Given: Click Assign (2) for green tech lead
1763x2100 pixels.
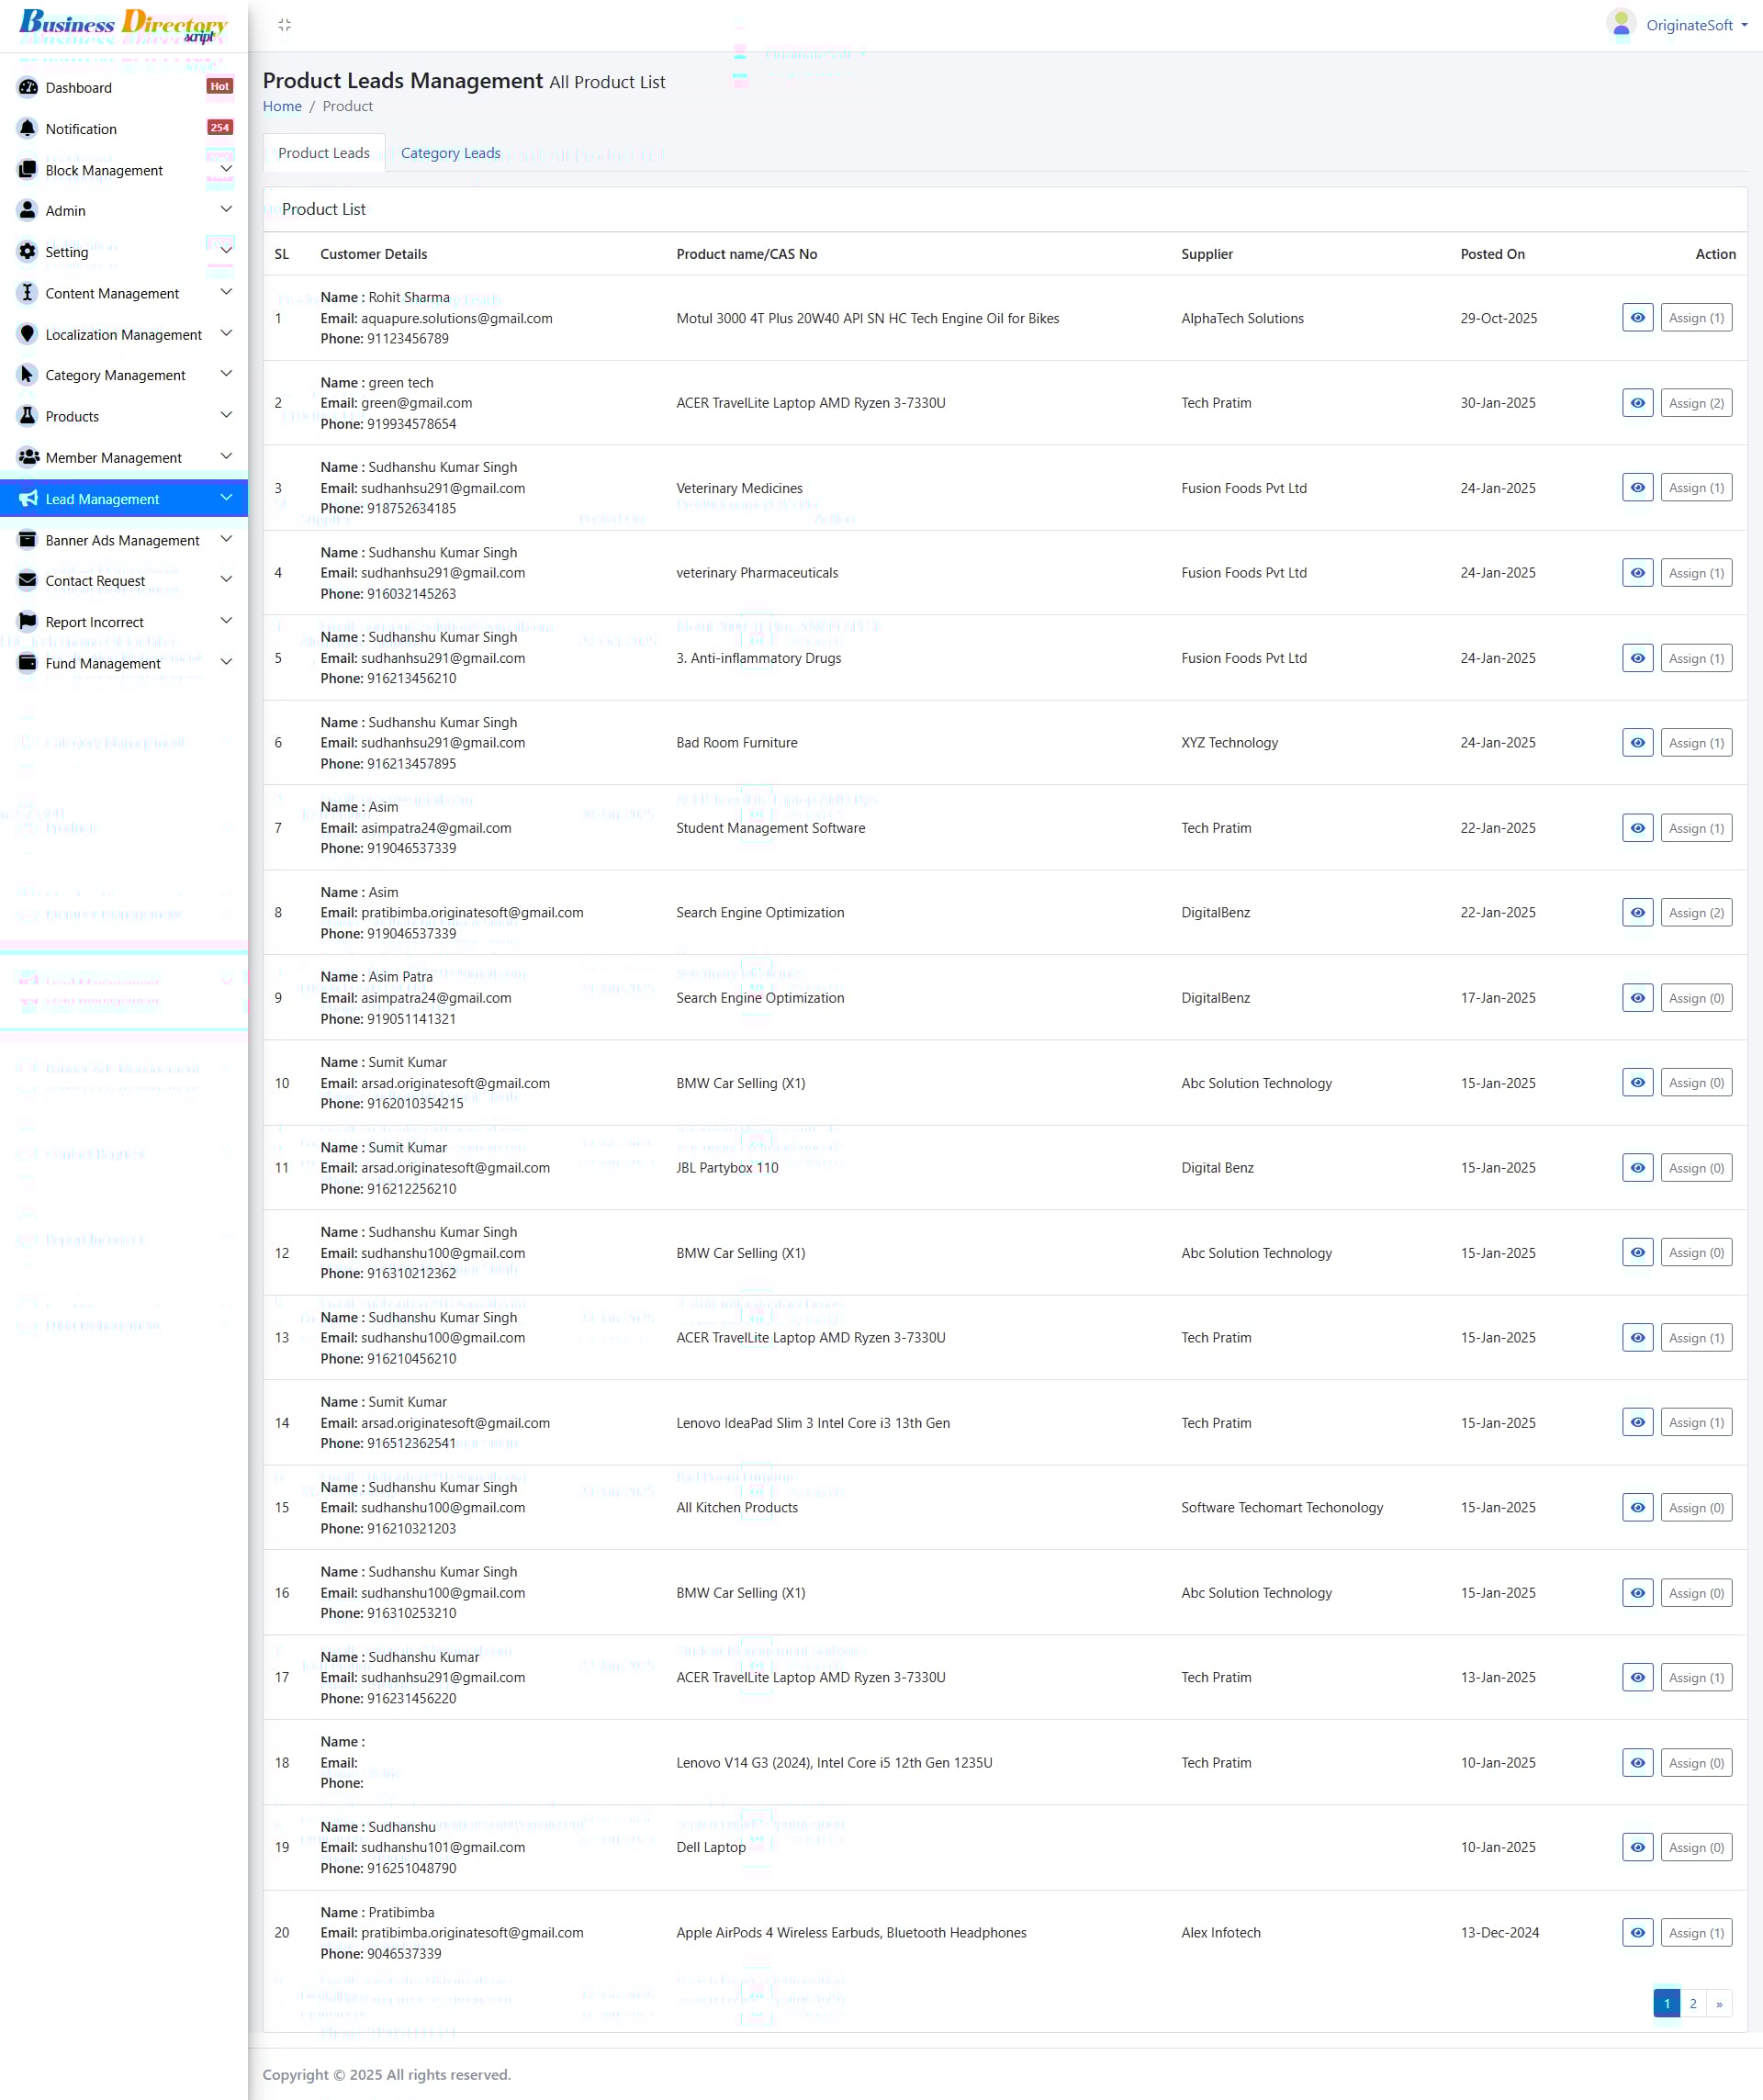Looking at the screenshot, I should point(1696,403).
